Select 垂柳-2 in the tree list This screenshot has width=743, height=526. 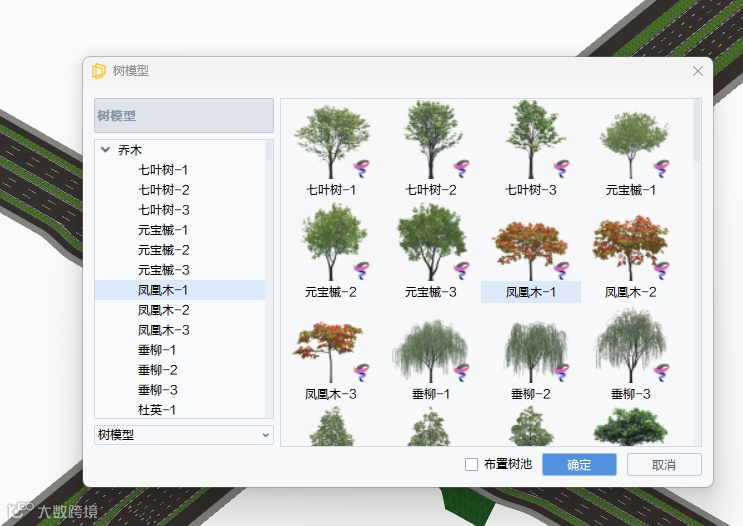point(157,370)
